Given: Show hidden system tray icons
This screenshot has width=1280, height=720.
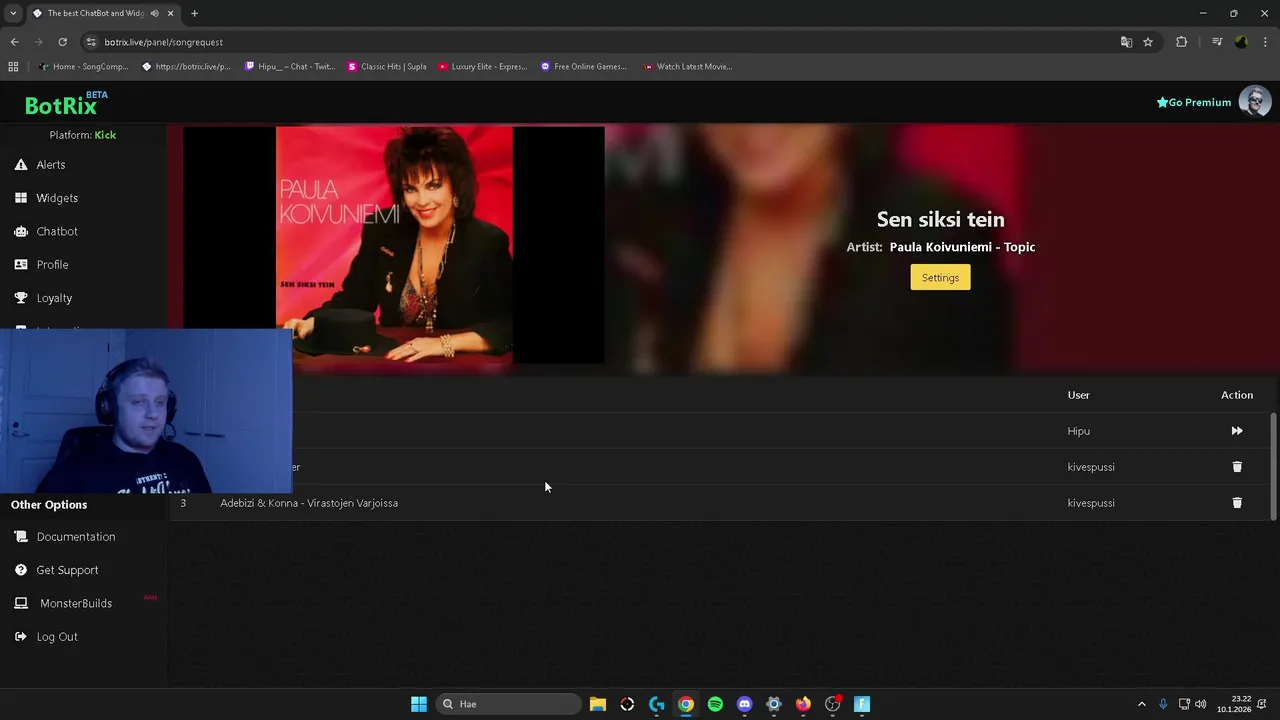Looking at the screenshot, I should 1142,704.
